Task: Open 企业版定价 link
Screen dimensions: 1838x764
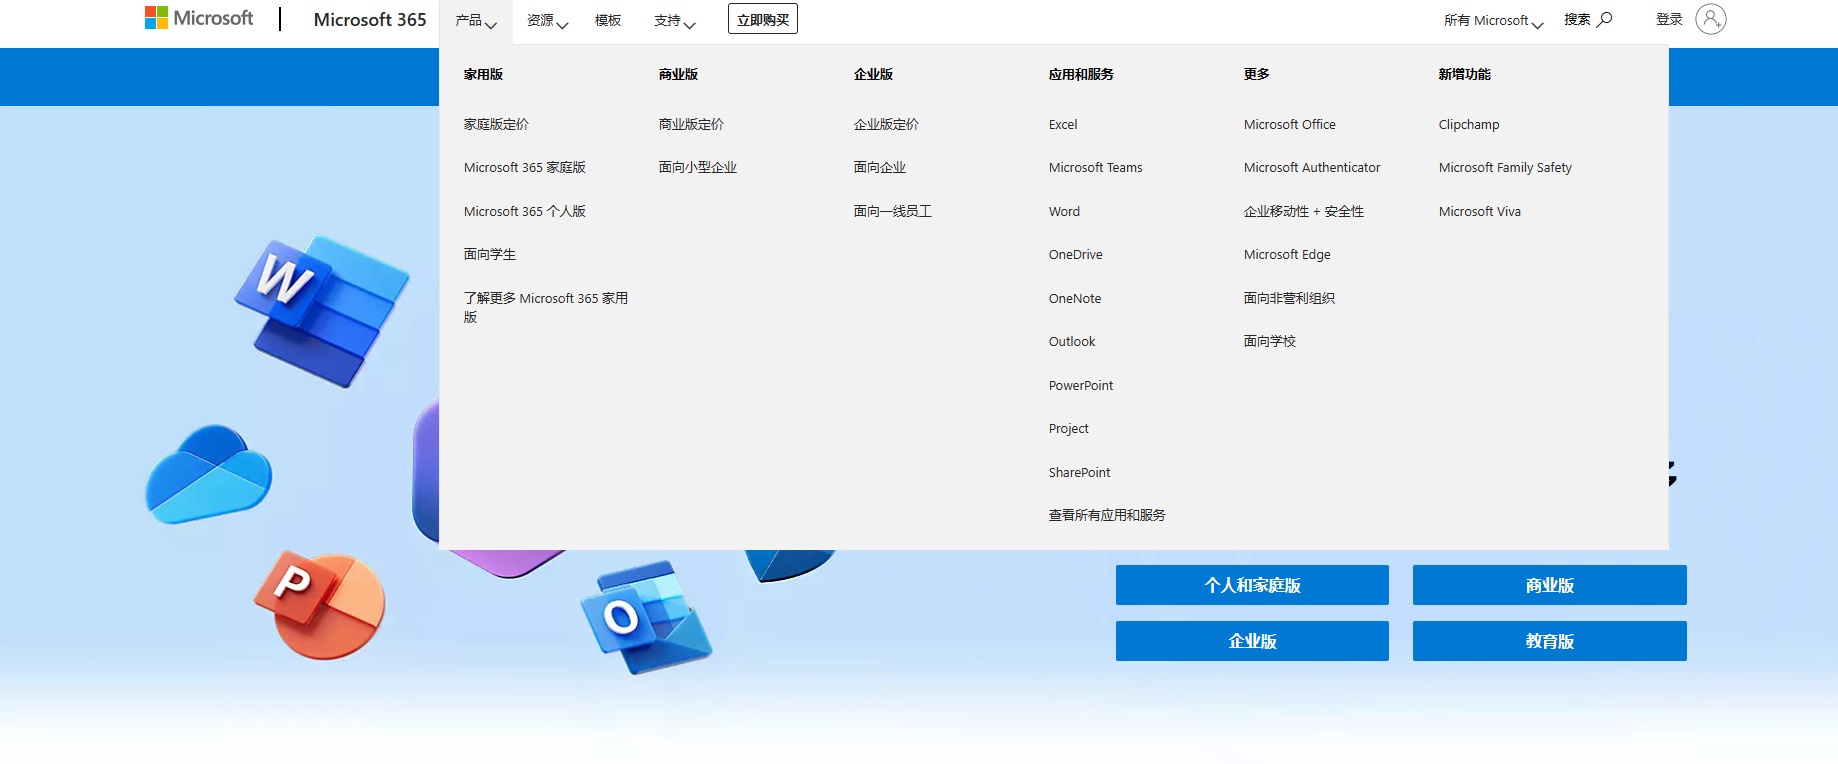Action: coord(886,124)
